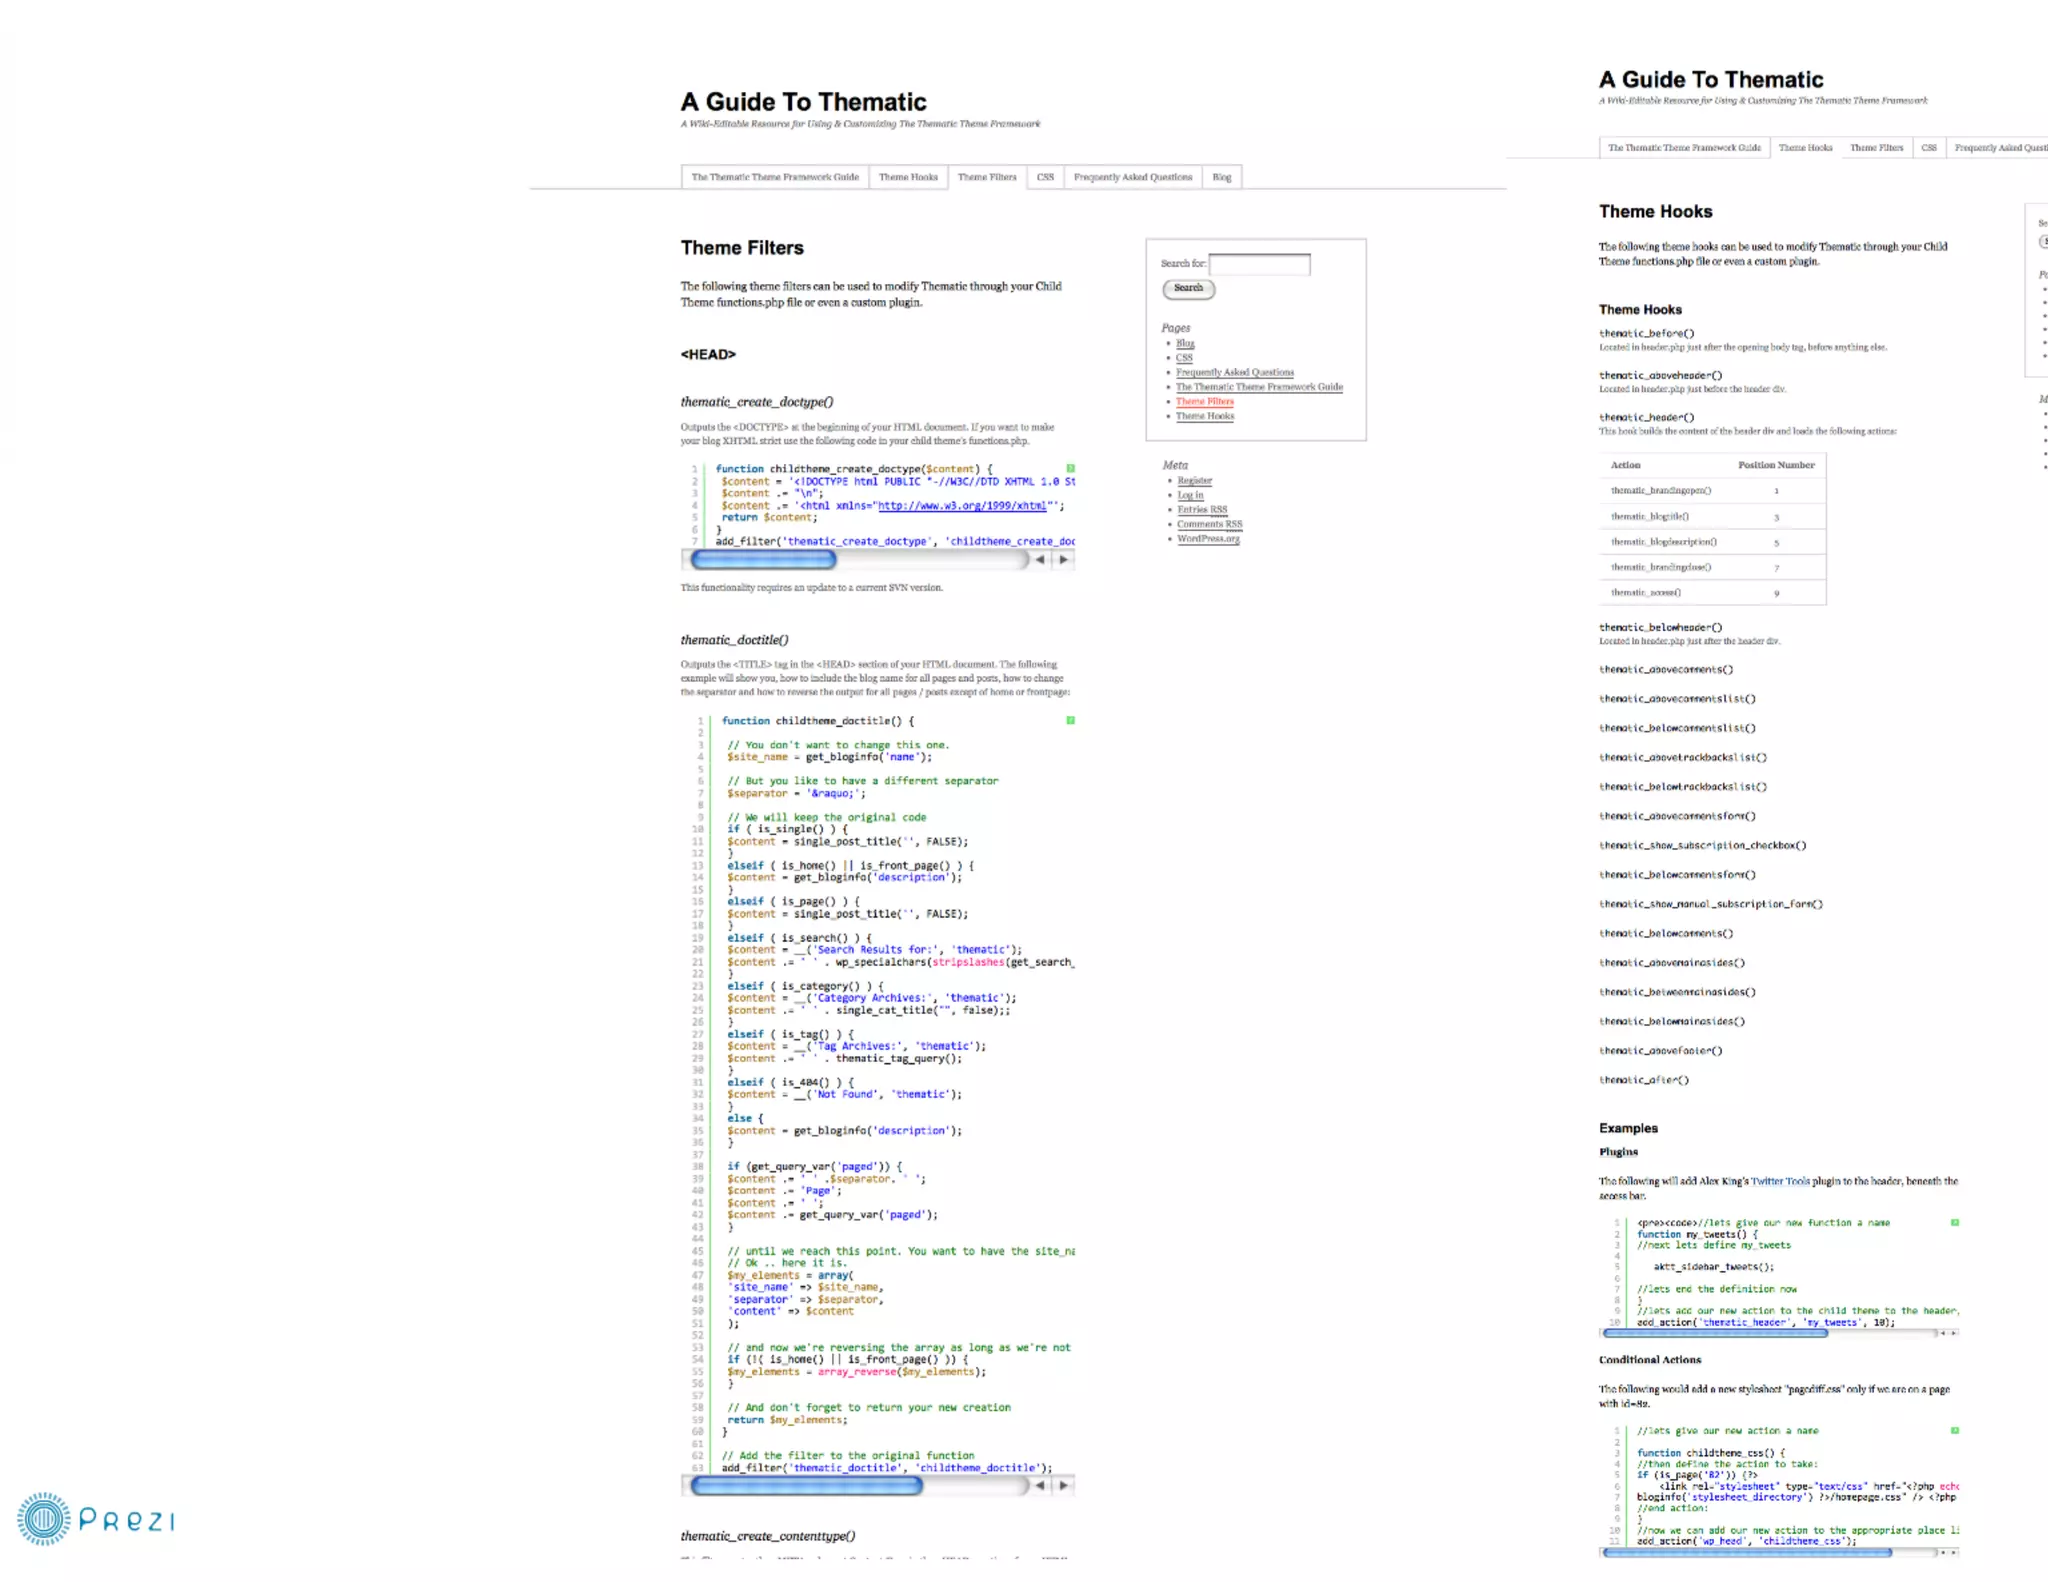This screenshot has width=2048, height=1582.
Task: Click left scroll arrow under create_doctype code
Action: [1040, 560]
